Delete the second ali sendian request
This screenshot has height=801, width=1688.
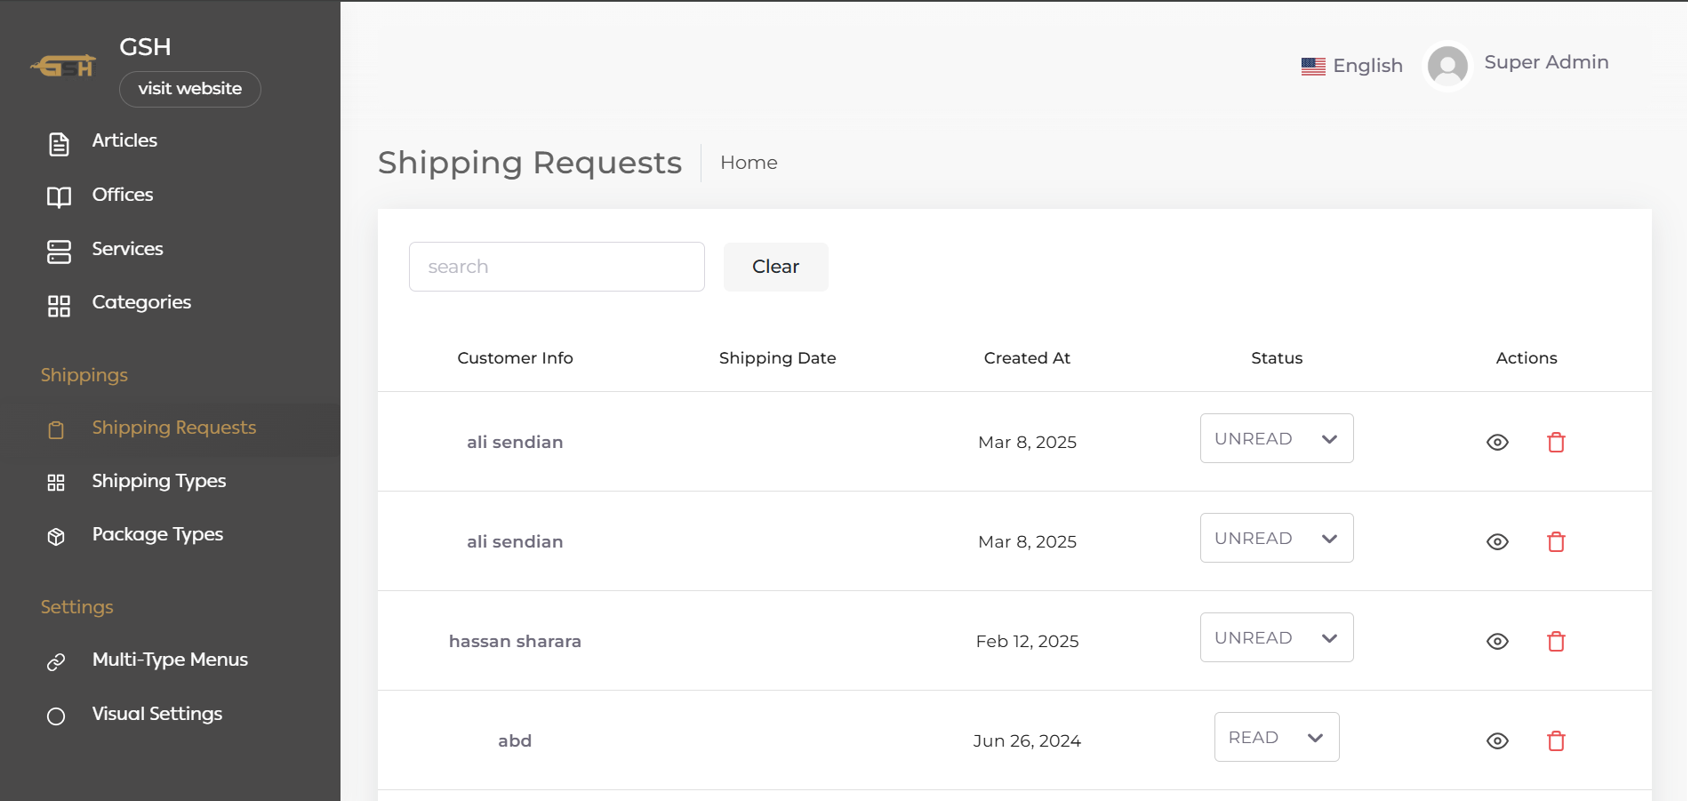click(x=1556, y=541)
